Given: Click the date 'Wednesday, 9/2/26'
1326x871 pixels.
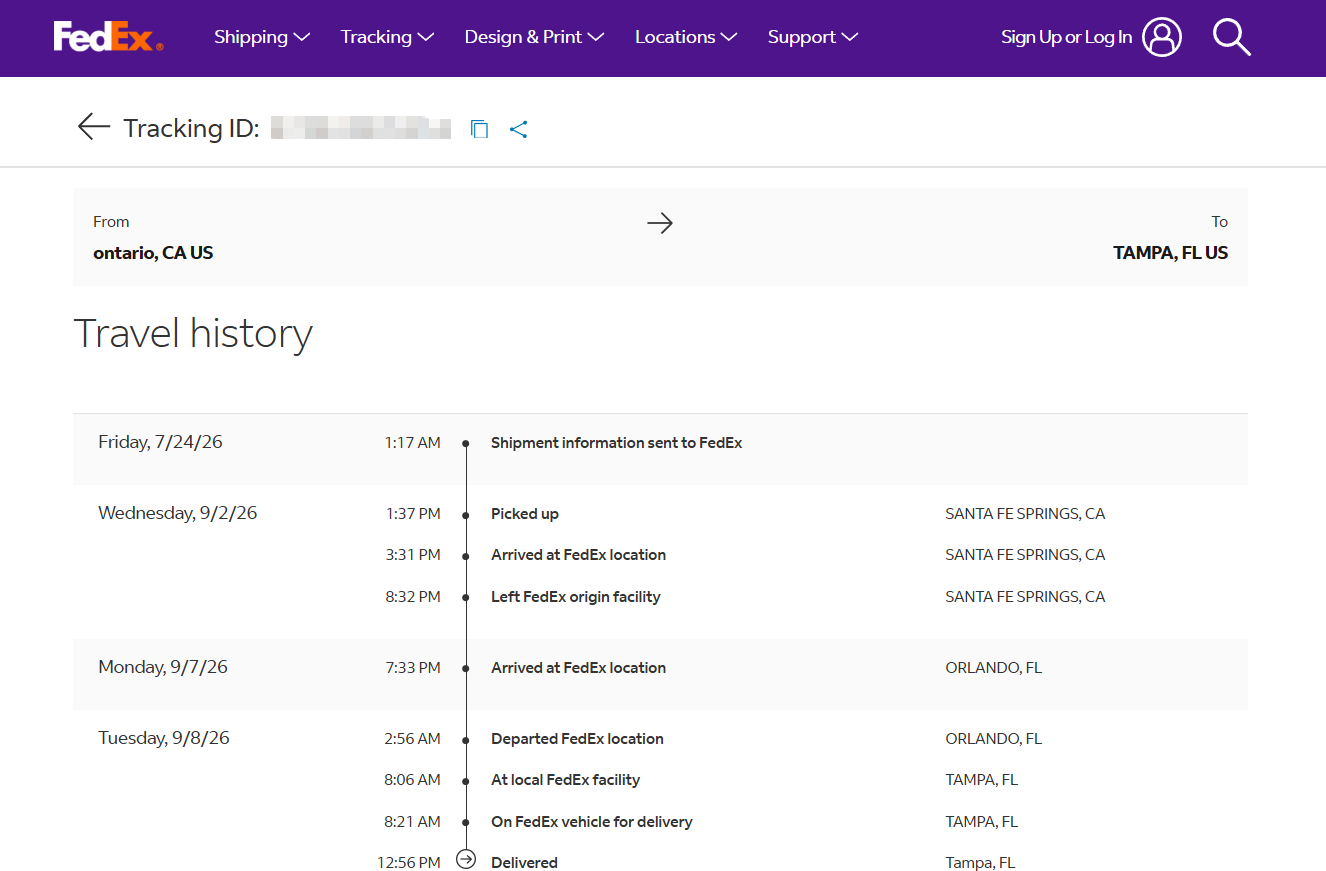Looking at the screenshot, I should (x=177, y=513).
